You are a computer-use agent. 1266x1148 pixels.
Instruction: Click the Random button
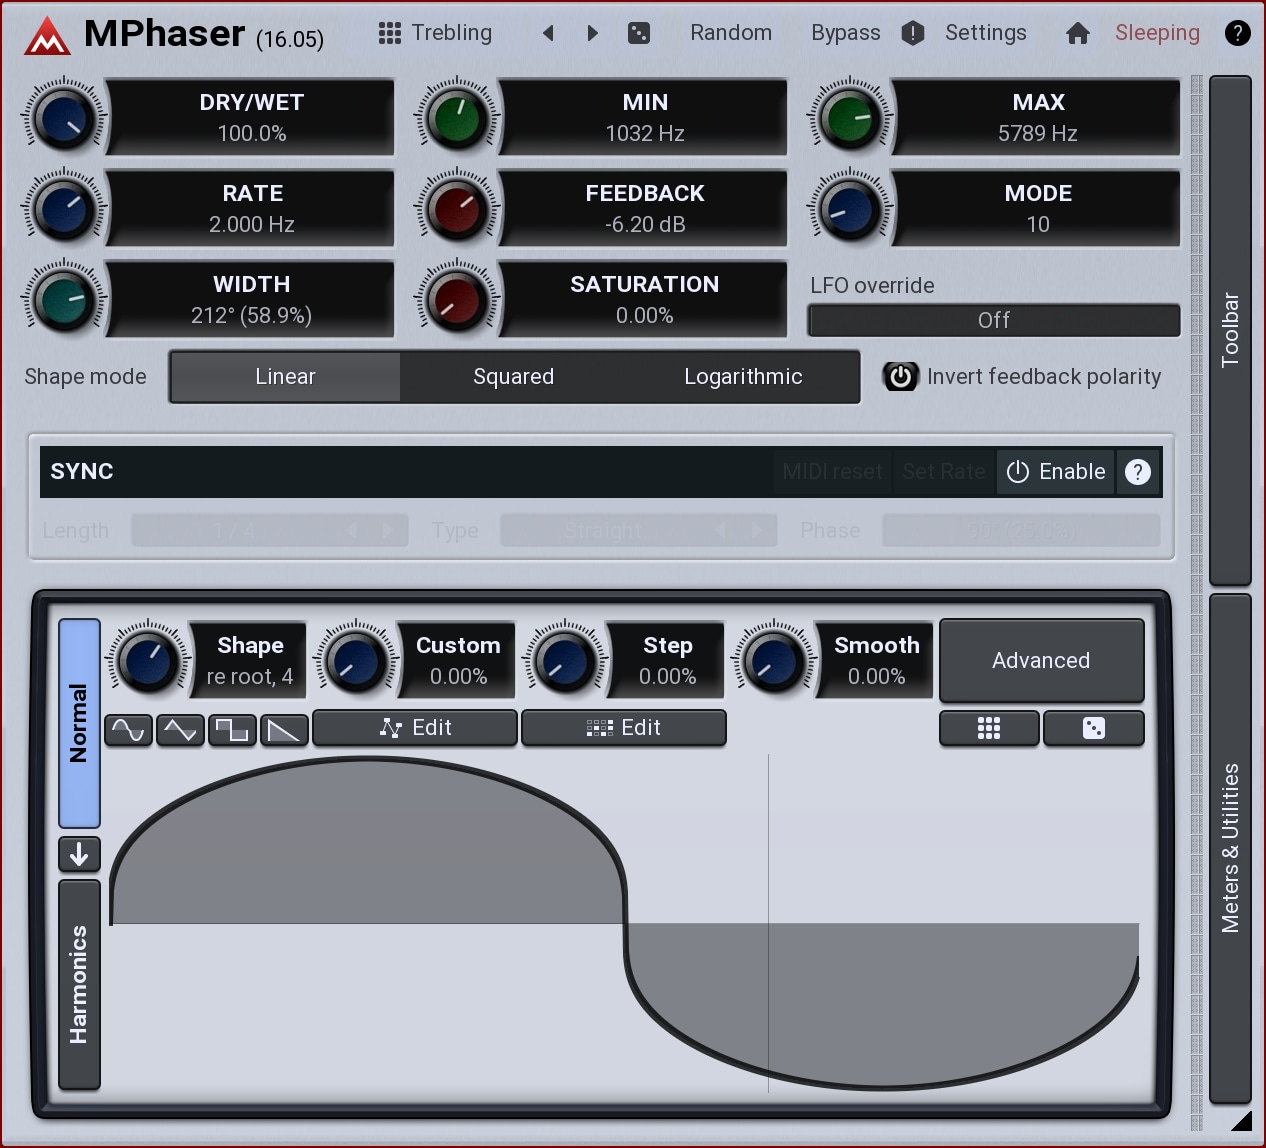pos(731,33)
